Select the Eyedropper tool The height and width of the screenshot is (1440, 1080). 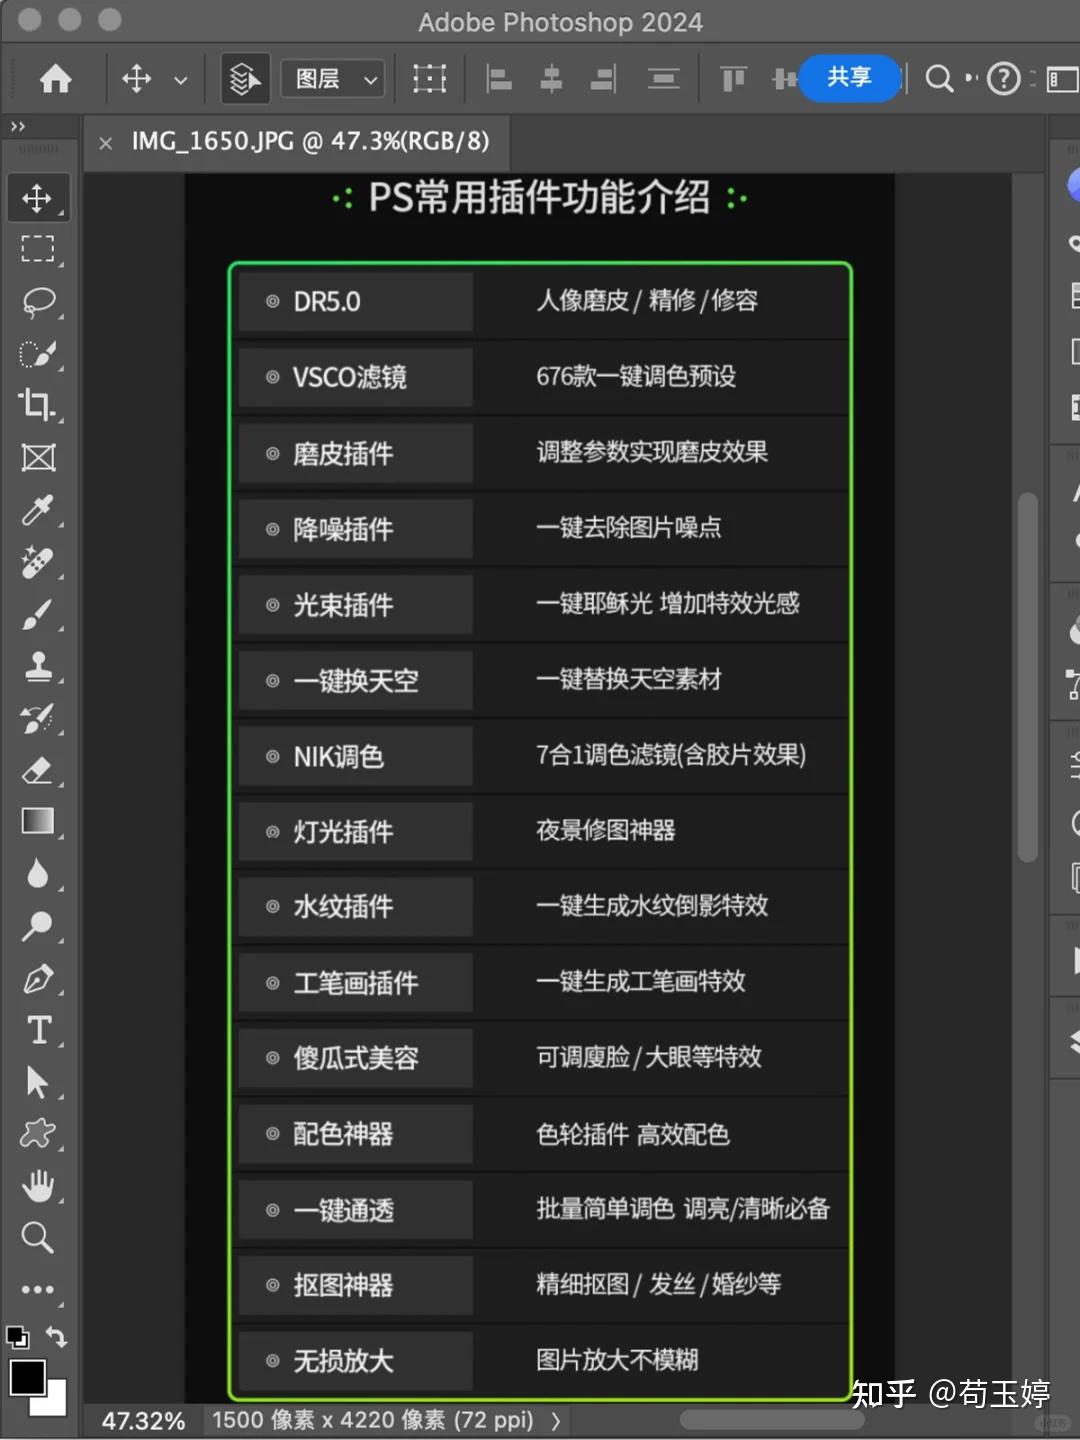(x=38, y=510)
